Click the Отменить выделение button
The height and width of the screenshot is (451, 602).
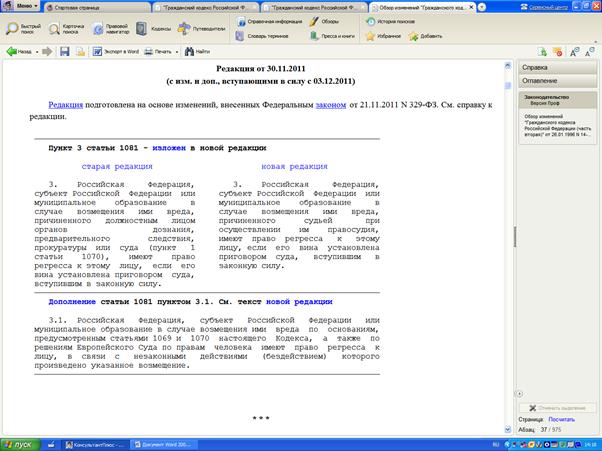[x=557, y=408]
